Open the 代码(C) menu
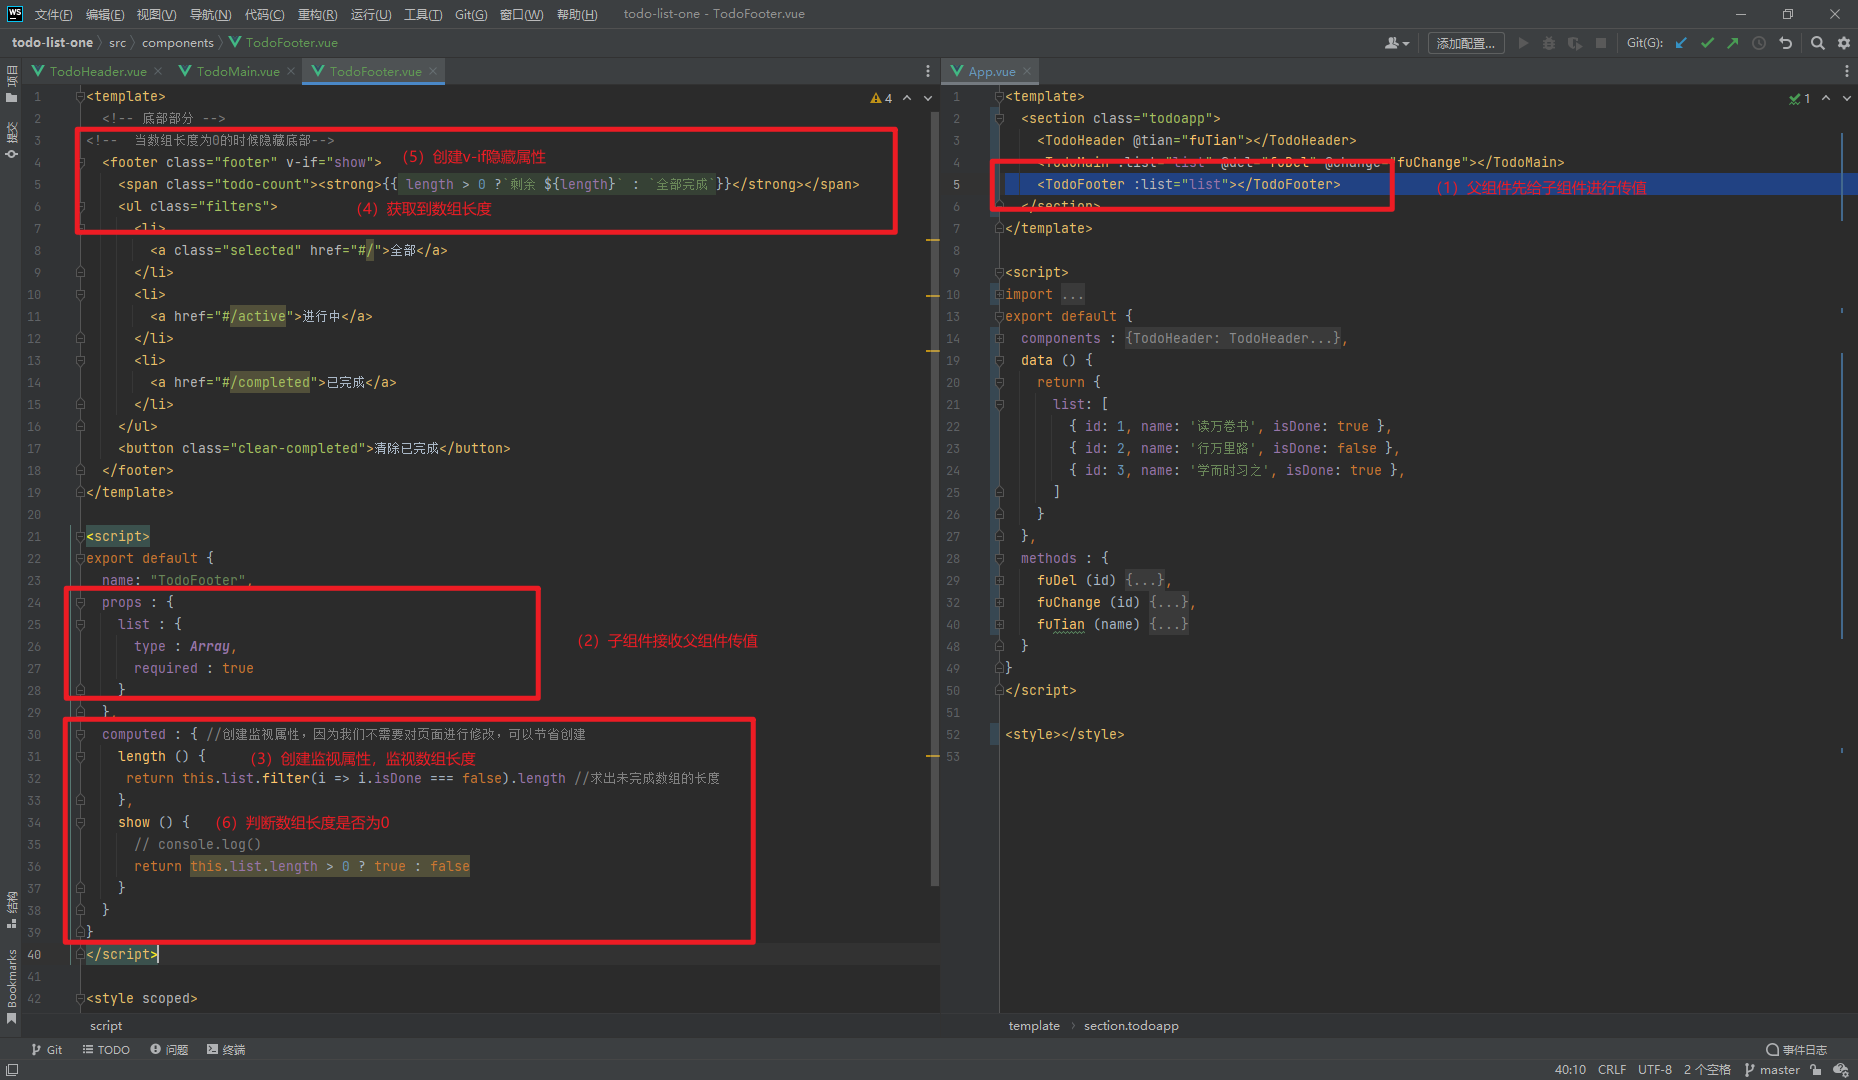The height and width of the screenshot is (1080, 1858). (x=264, y=14)
